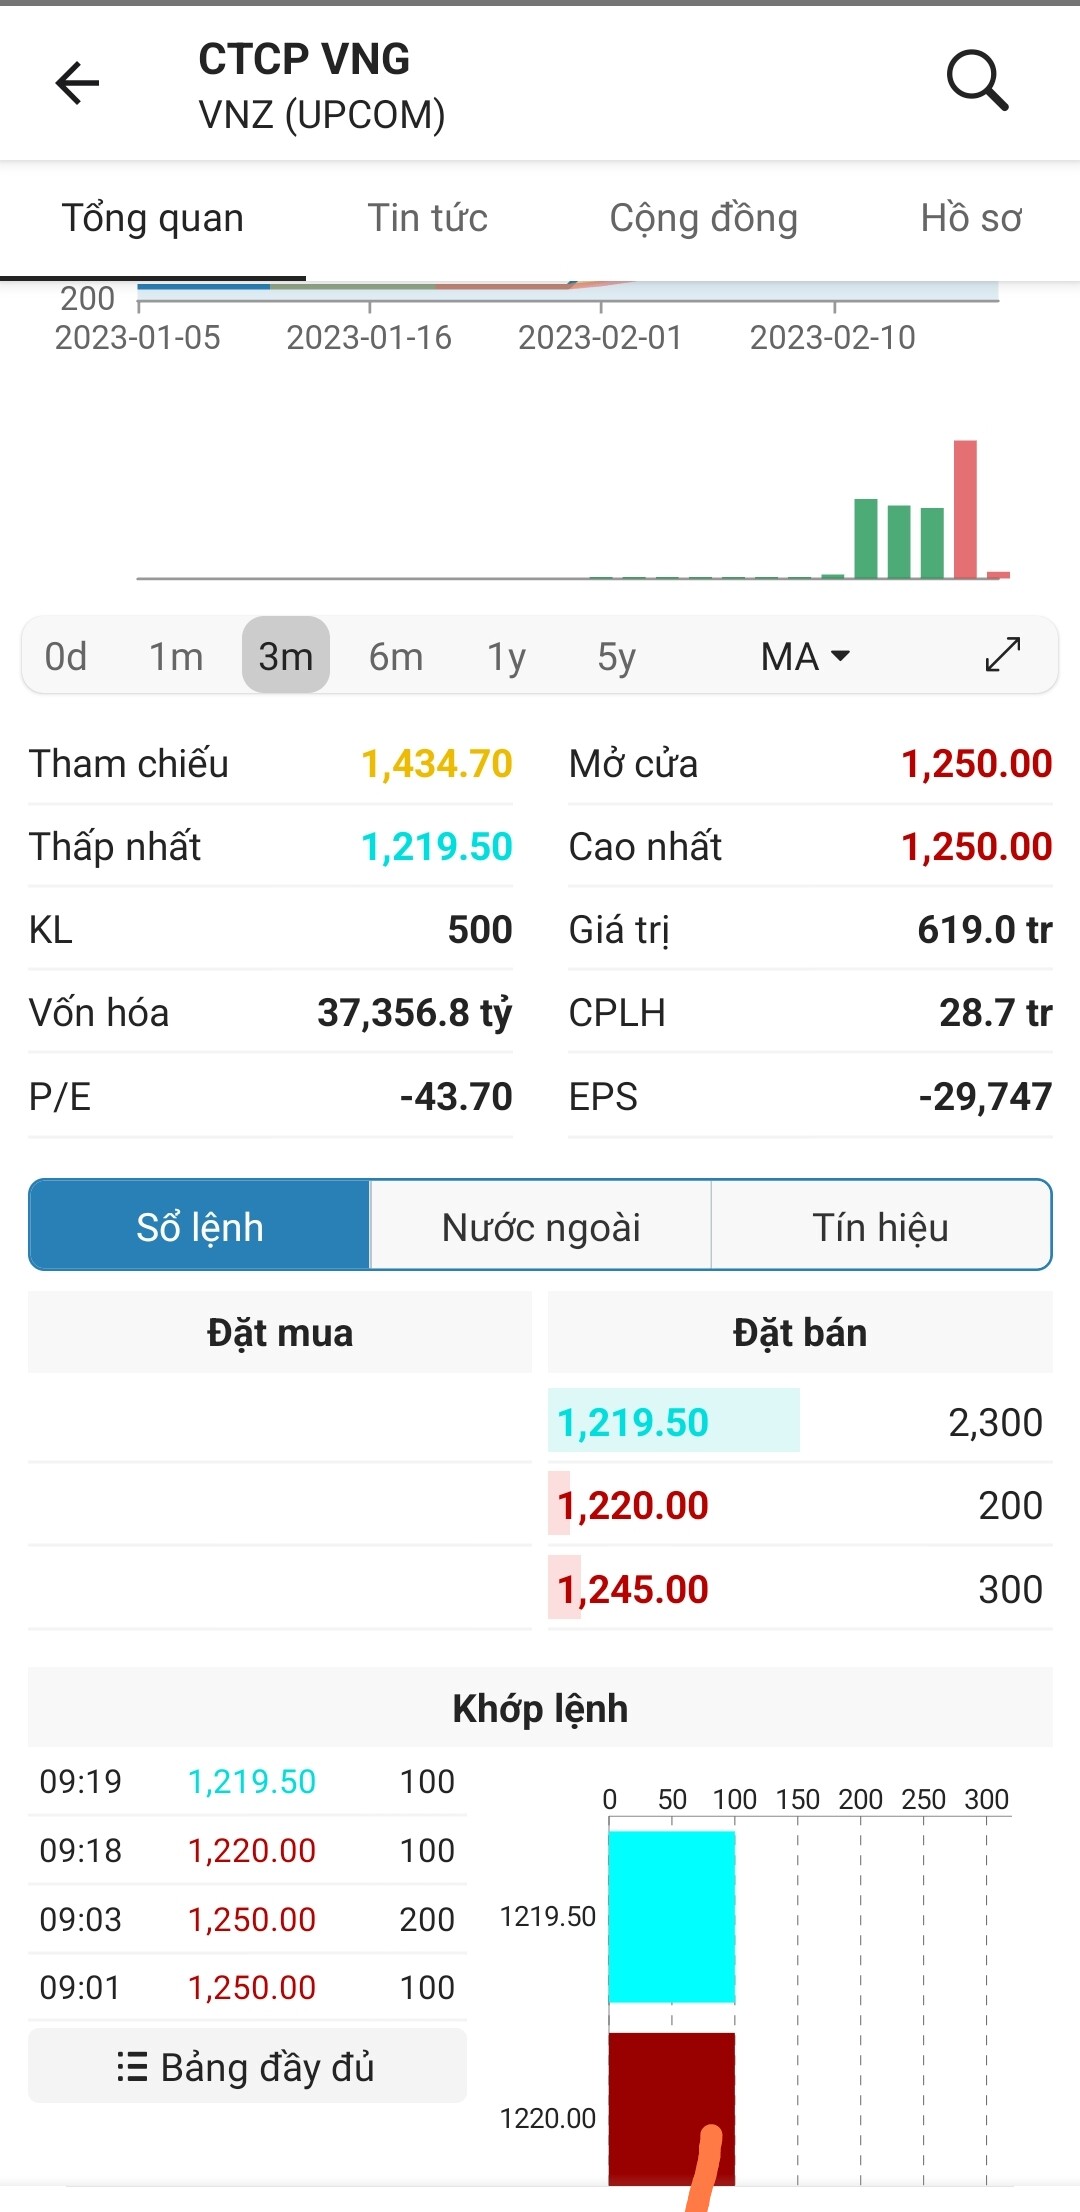Image resolution: width=1080 pixels, height=2212 pixels.
Task: Select the 1m chart range
Action: coord(176,657)
